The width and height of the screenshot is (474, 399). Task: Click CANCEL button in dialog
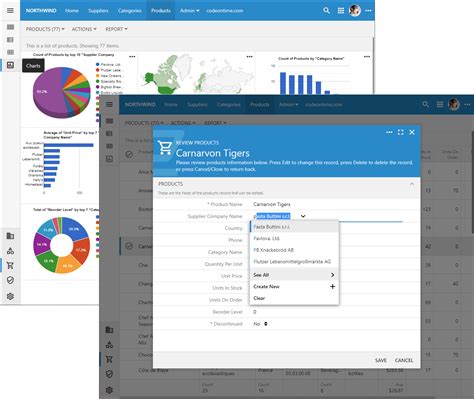point(404,360)
